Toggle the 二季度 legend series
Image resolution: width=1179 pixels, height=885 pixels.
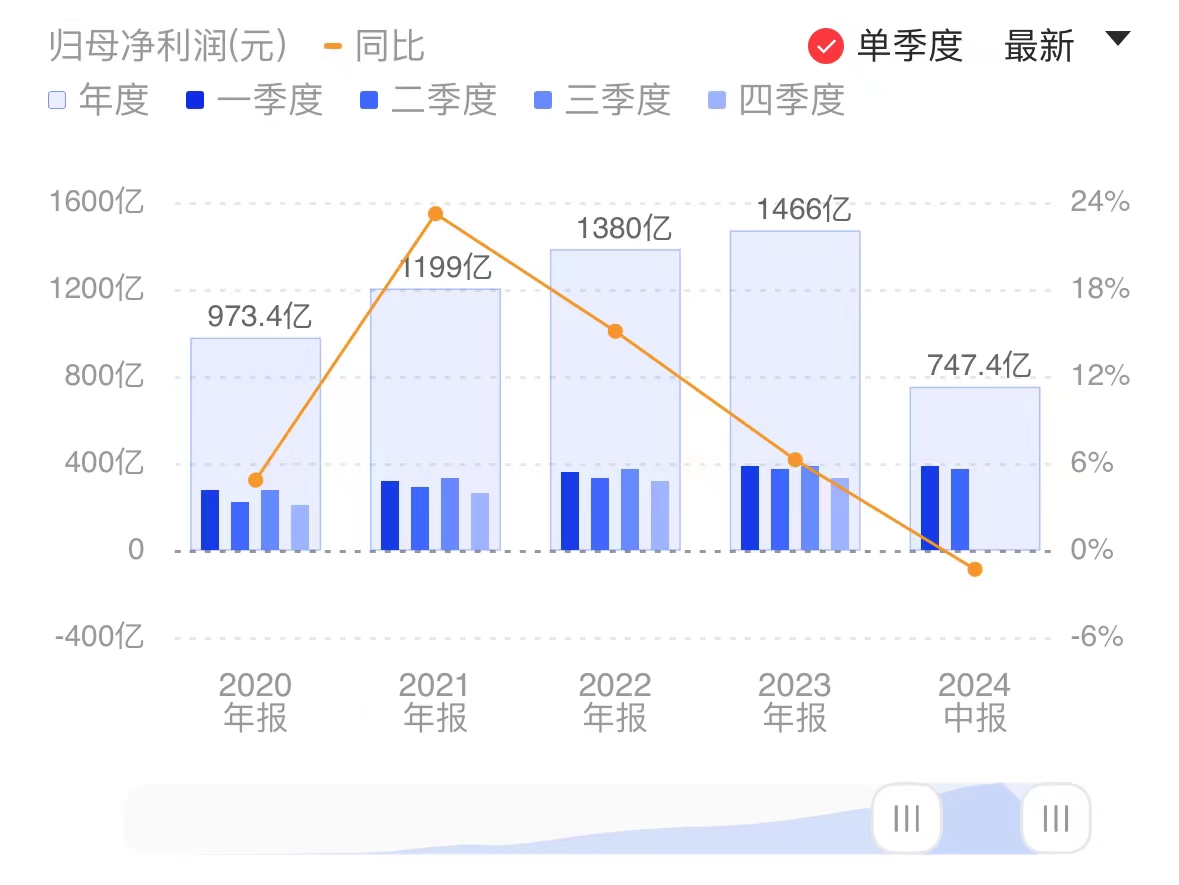tap(429, 100)
